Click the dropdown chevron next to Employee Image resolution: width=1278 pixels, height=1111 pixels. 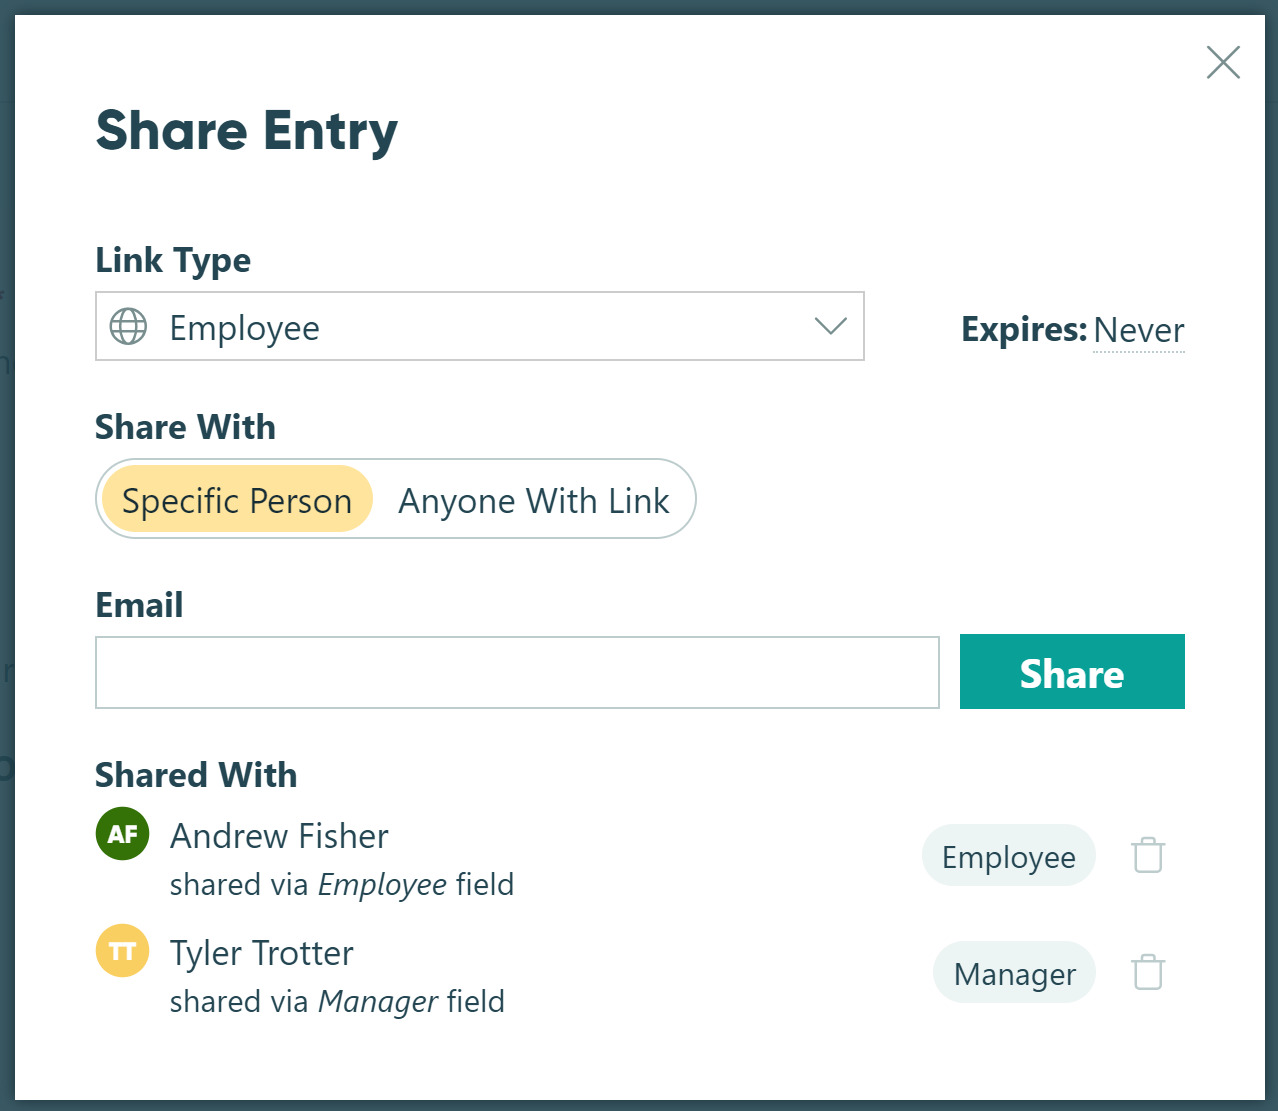point(829,326)
